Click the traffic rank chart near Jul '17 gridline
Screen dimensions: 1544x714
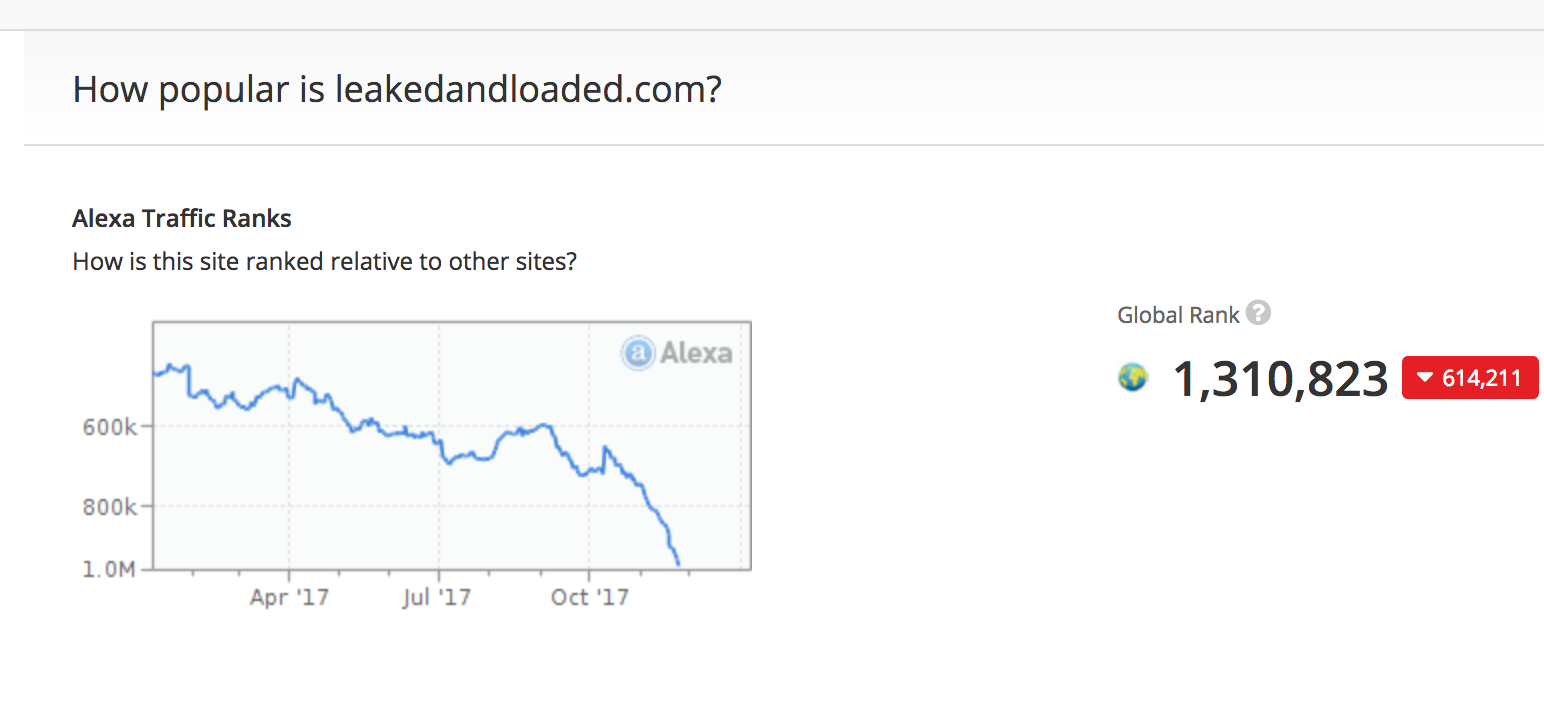[438, 445]
